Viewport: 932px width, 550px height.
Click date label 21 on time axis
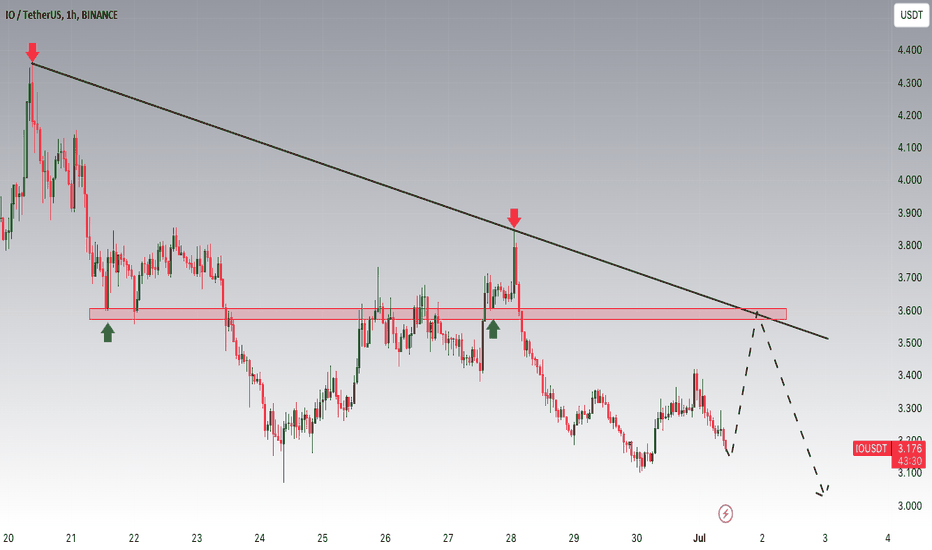tap(71, 538)
